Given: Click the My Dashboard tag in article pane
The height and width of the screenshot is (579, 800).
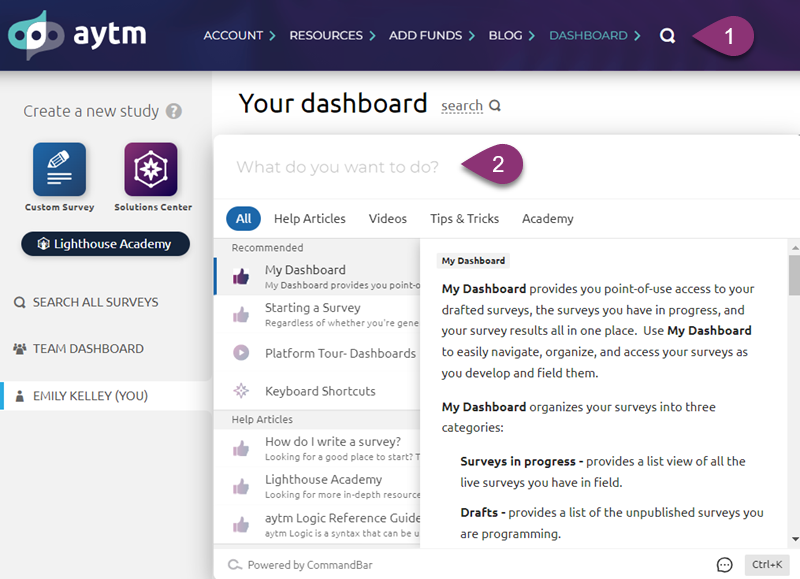Looking at the screenshot, I should pyautogui.click(x=473, y=261).
